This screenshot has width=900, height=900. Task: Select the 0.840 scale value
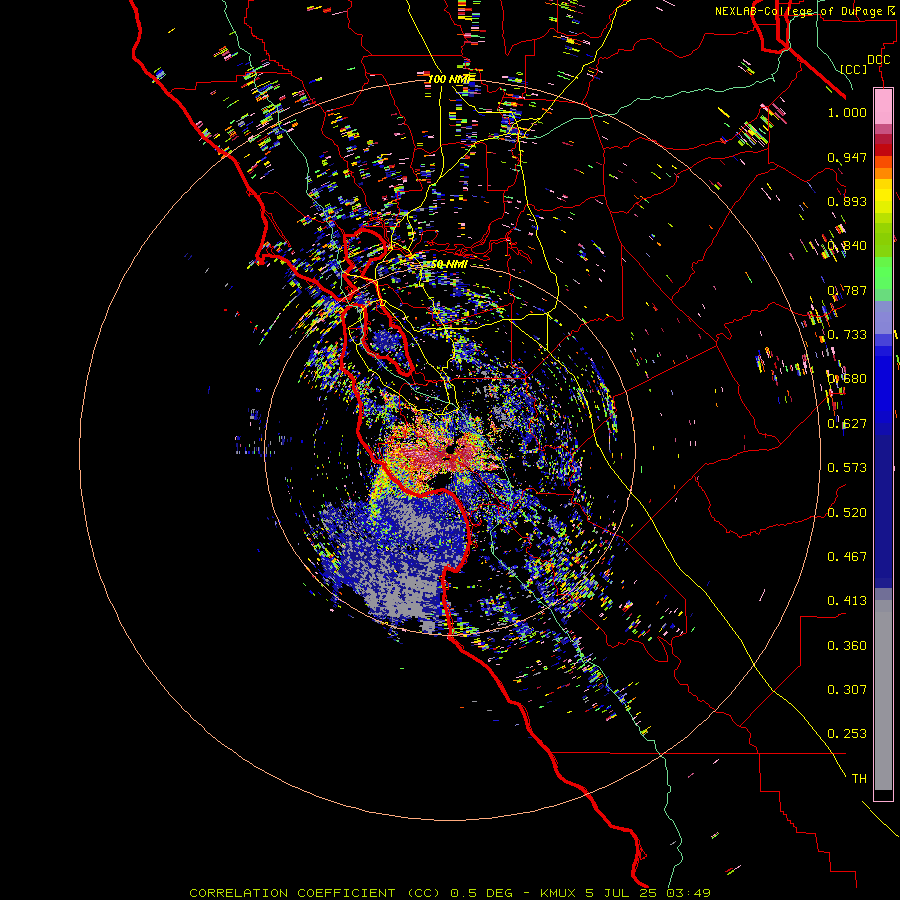pyautogui.click(x=847, y=246)
